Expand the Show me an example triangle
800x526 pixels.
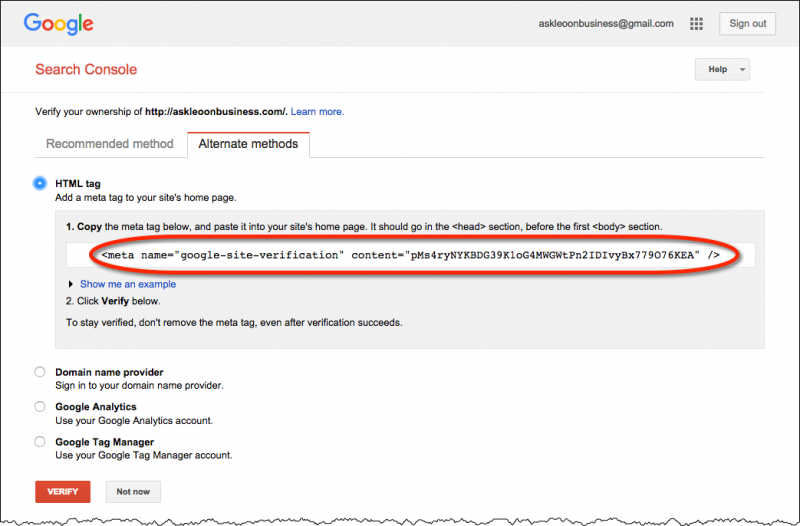[70, 284]
